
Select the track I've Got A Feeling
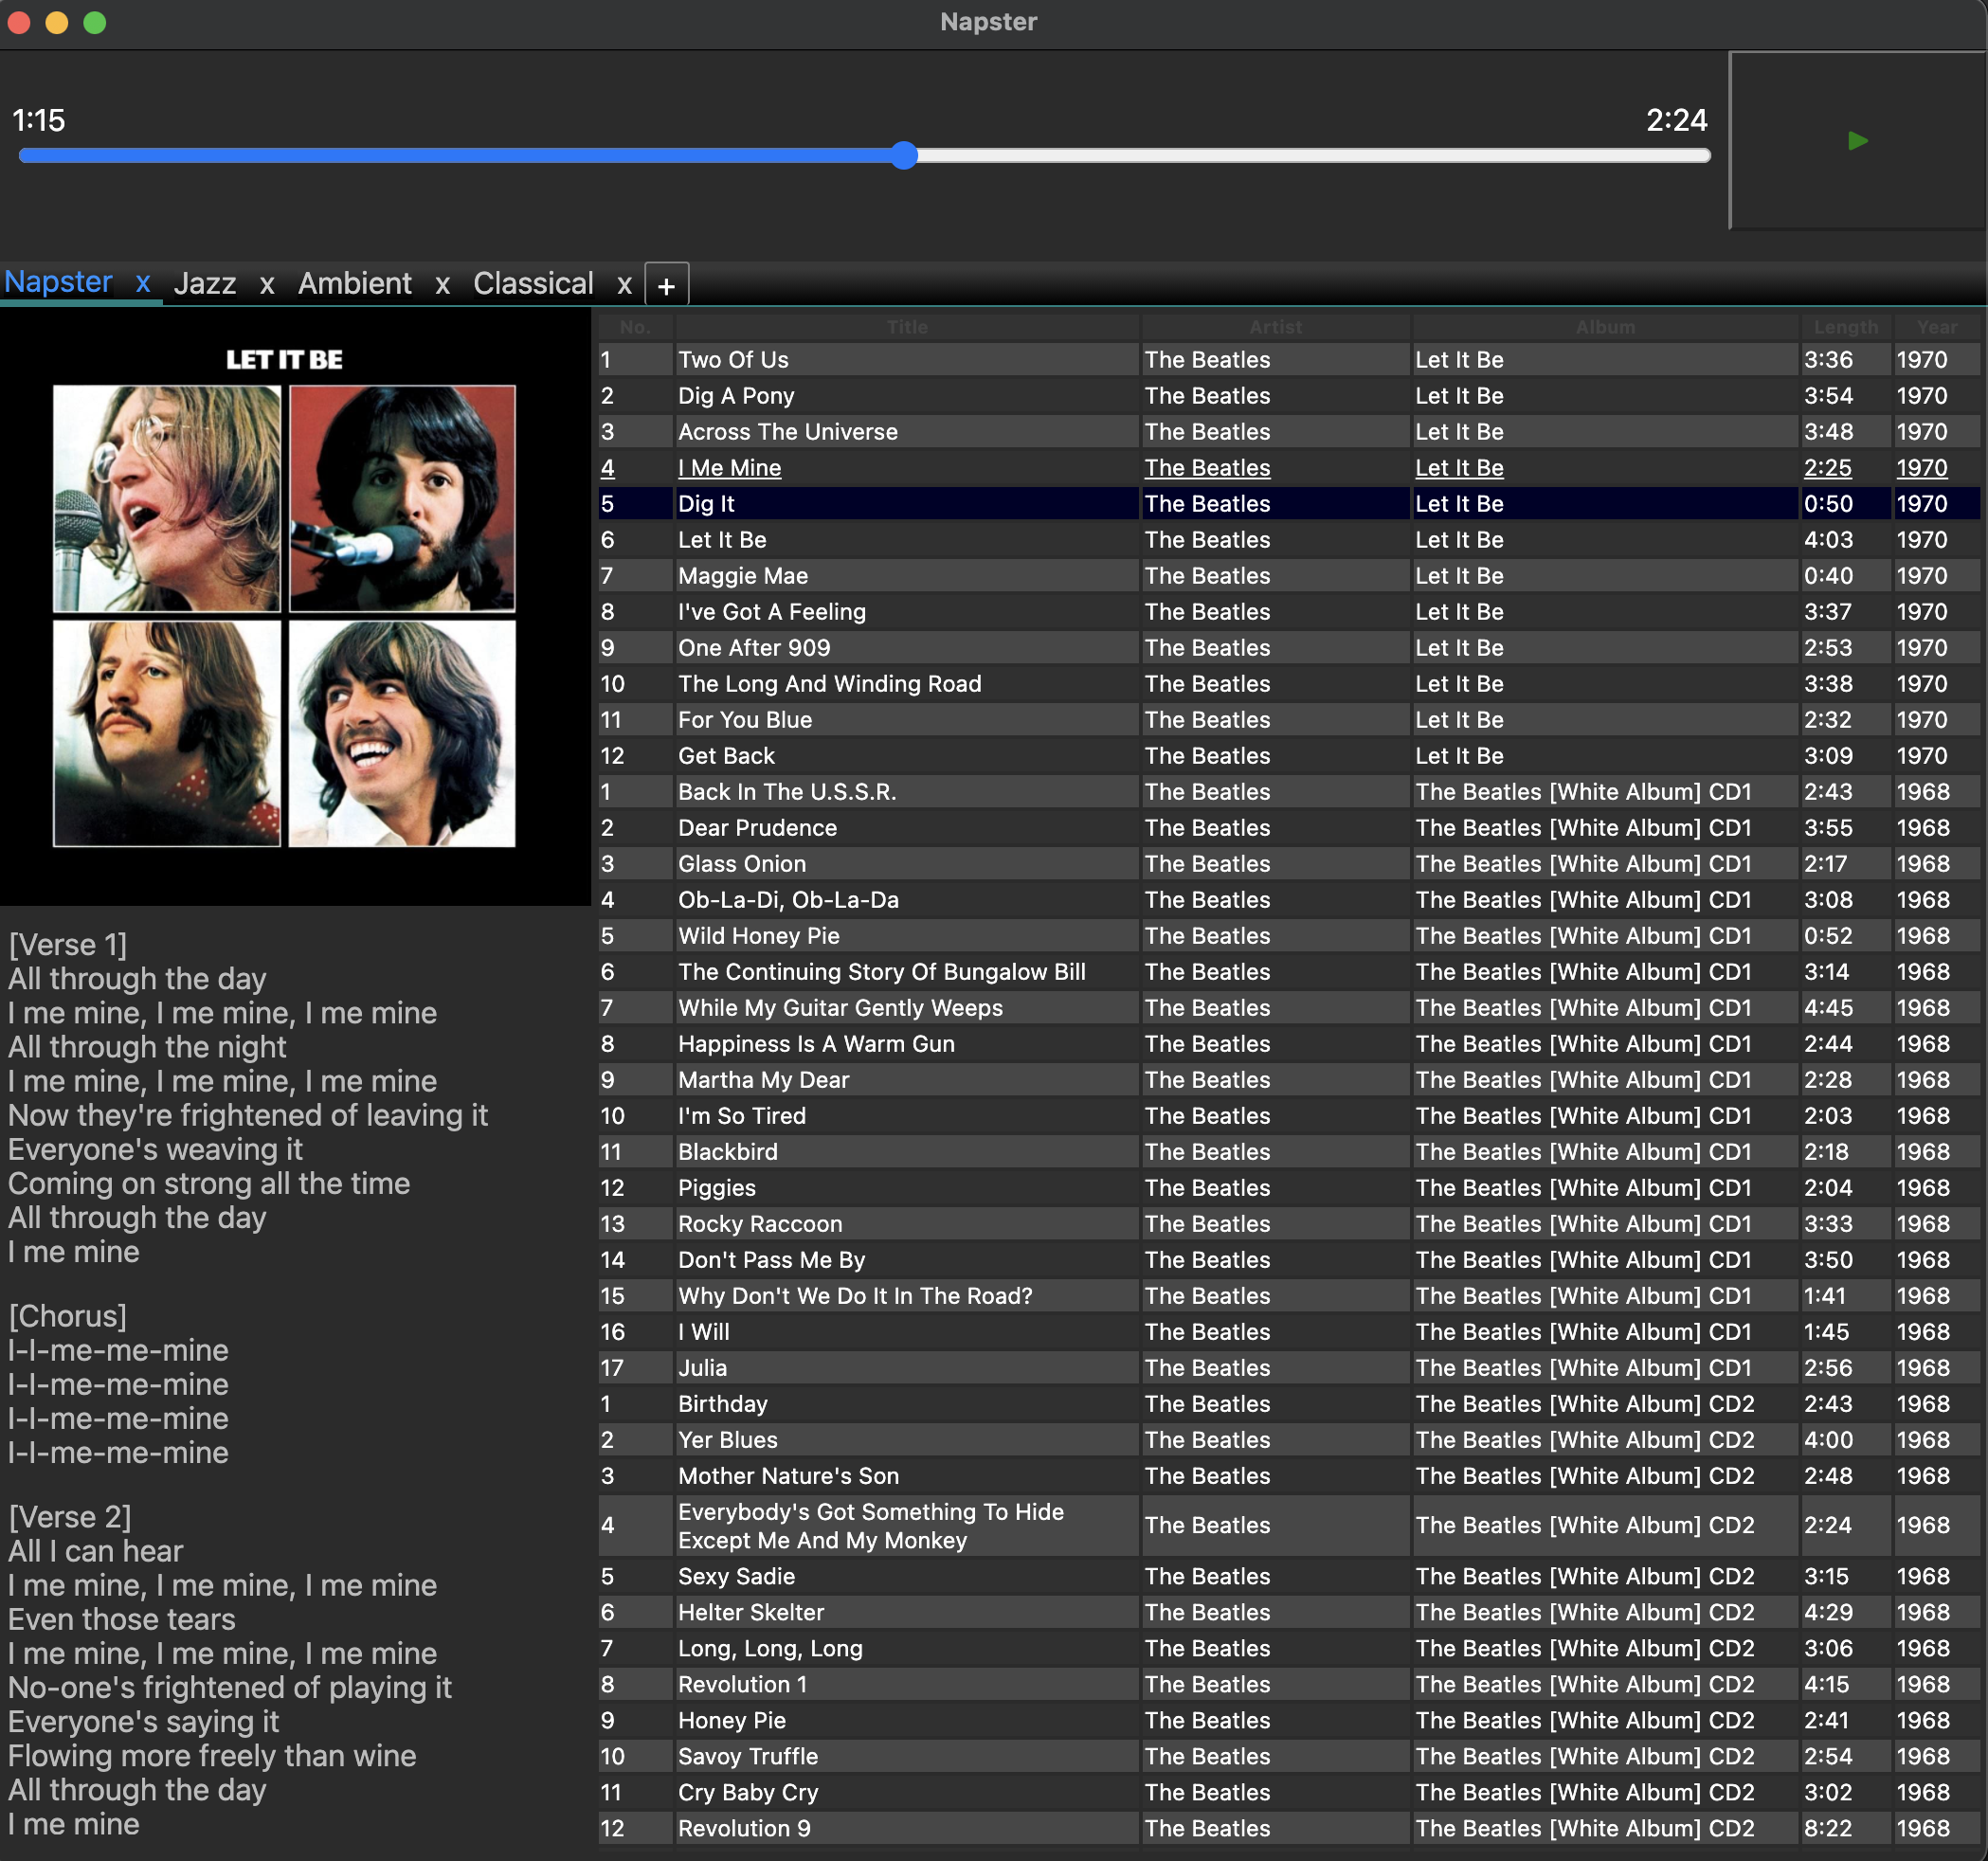(x=1288, y=612)
